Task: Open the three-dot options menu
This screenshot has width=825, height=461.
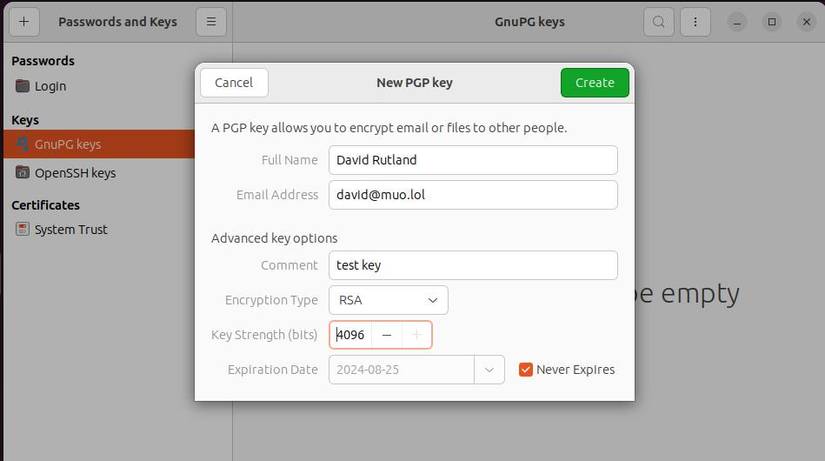Action: 695,21
